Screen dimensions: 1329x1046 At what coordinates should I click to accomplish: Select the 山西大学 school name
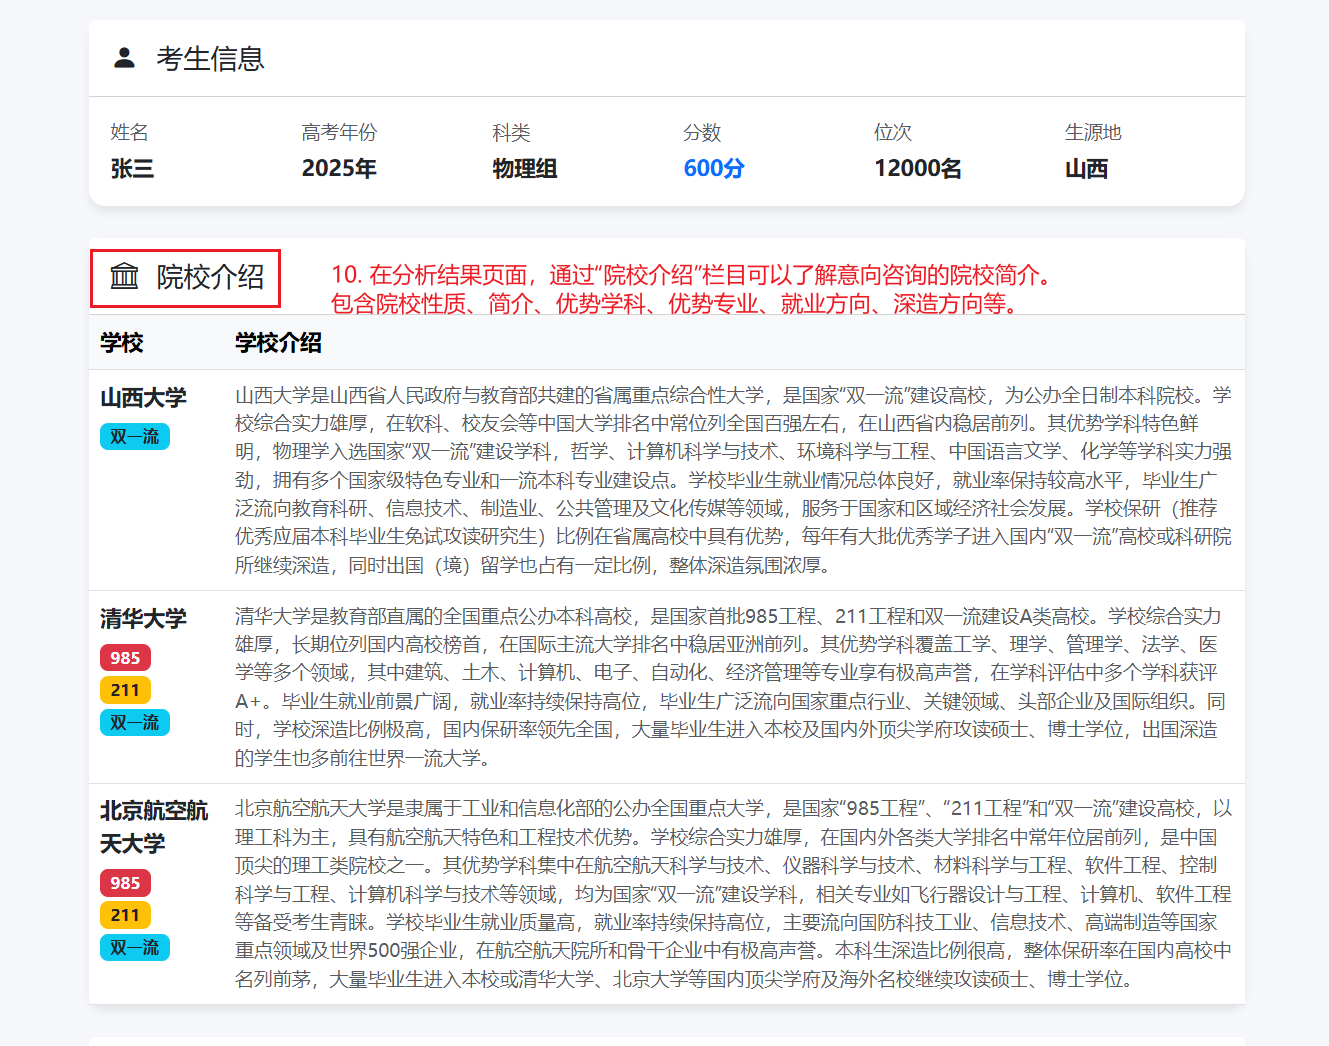(x=143, y=398)
